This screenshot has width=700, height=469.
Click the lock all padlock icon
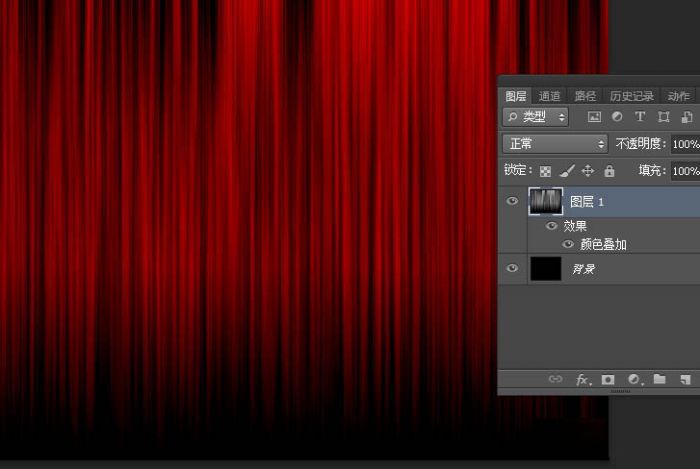(609, 171)
